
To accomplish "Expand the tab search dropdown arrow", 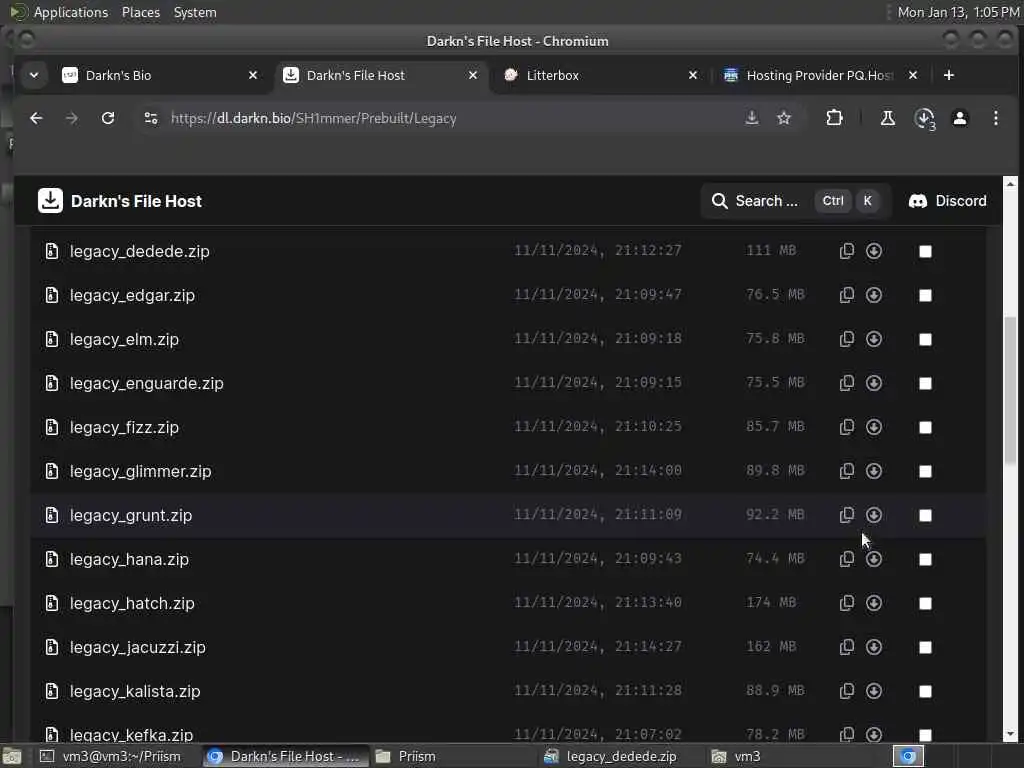I will pyautogui.click(x=34, y=75).
